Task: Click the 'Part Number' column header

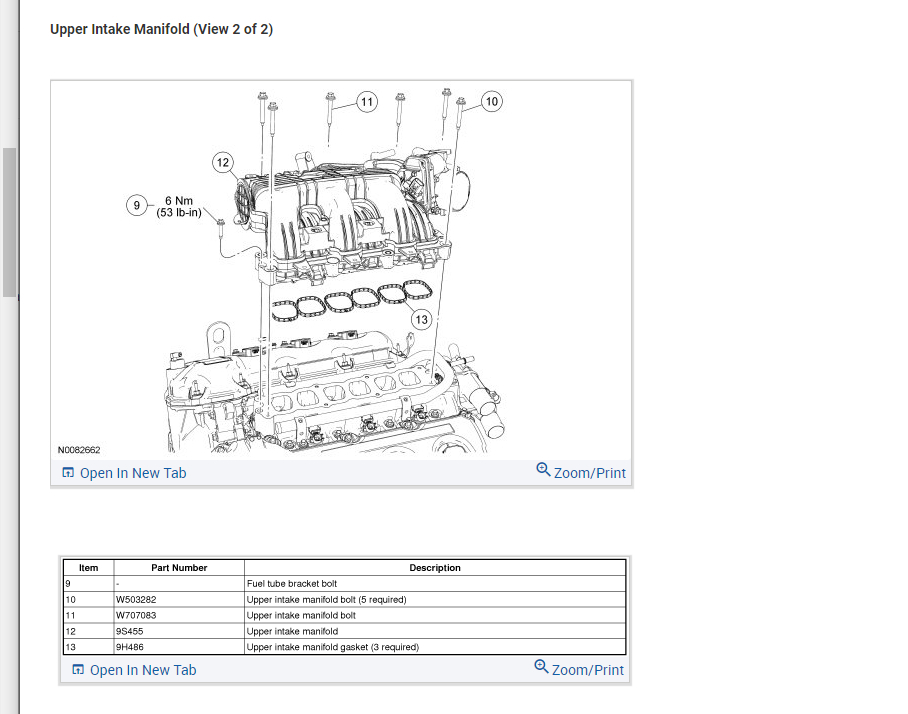Action: tap(179, 568)
